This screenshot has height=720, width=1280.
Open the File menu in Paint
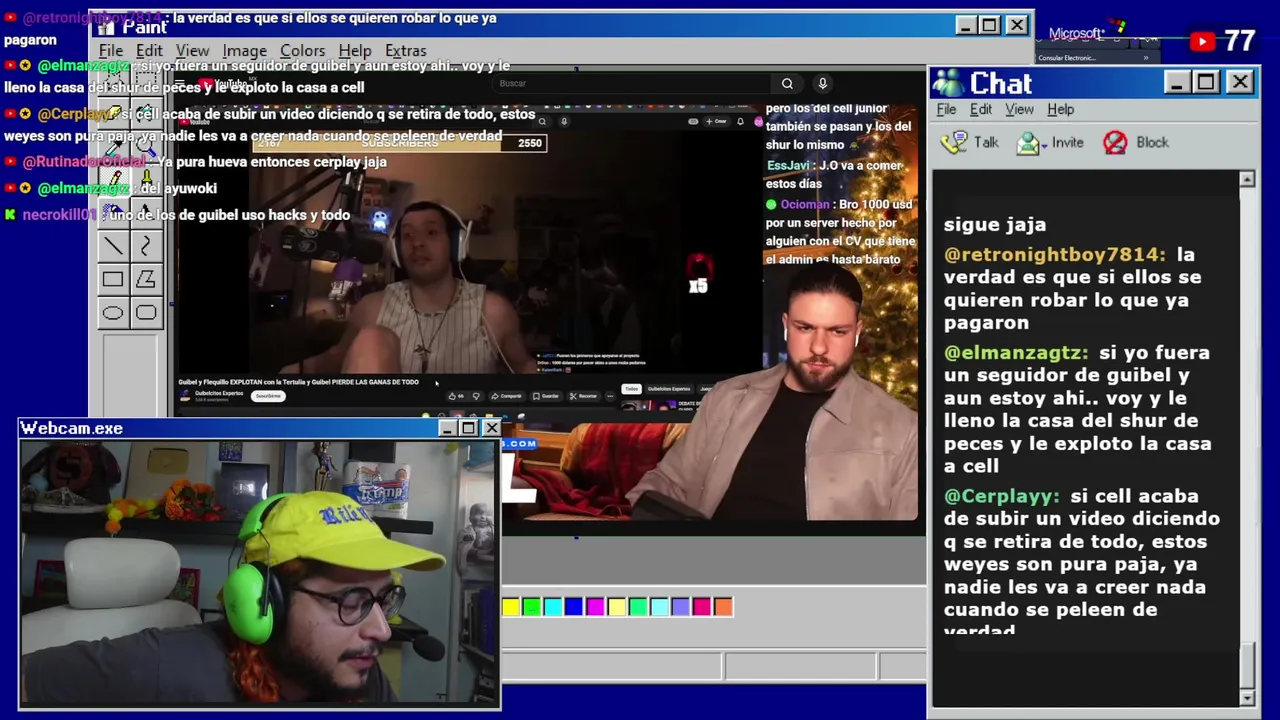pyautogui.click(x=111, y=51)
